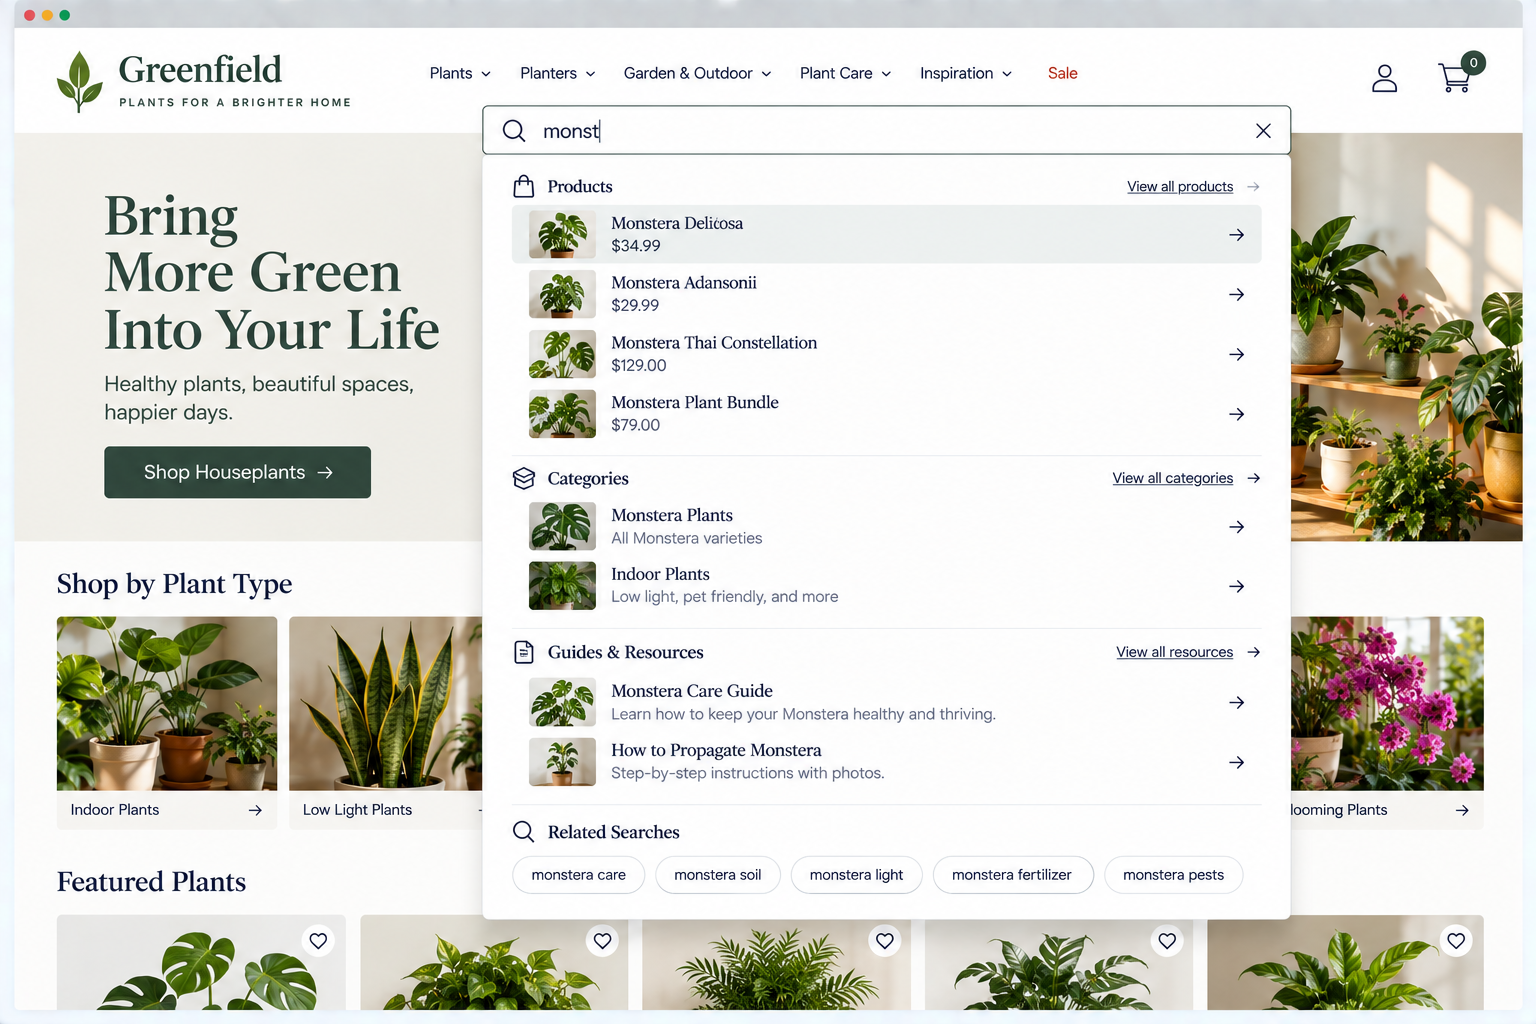This screenshot has height=1024, width=1536.
Task: Open View all products link
Action: coord(1180,187)
